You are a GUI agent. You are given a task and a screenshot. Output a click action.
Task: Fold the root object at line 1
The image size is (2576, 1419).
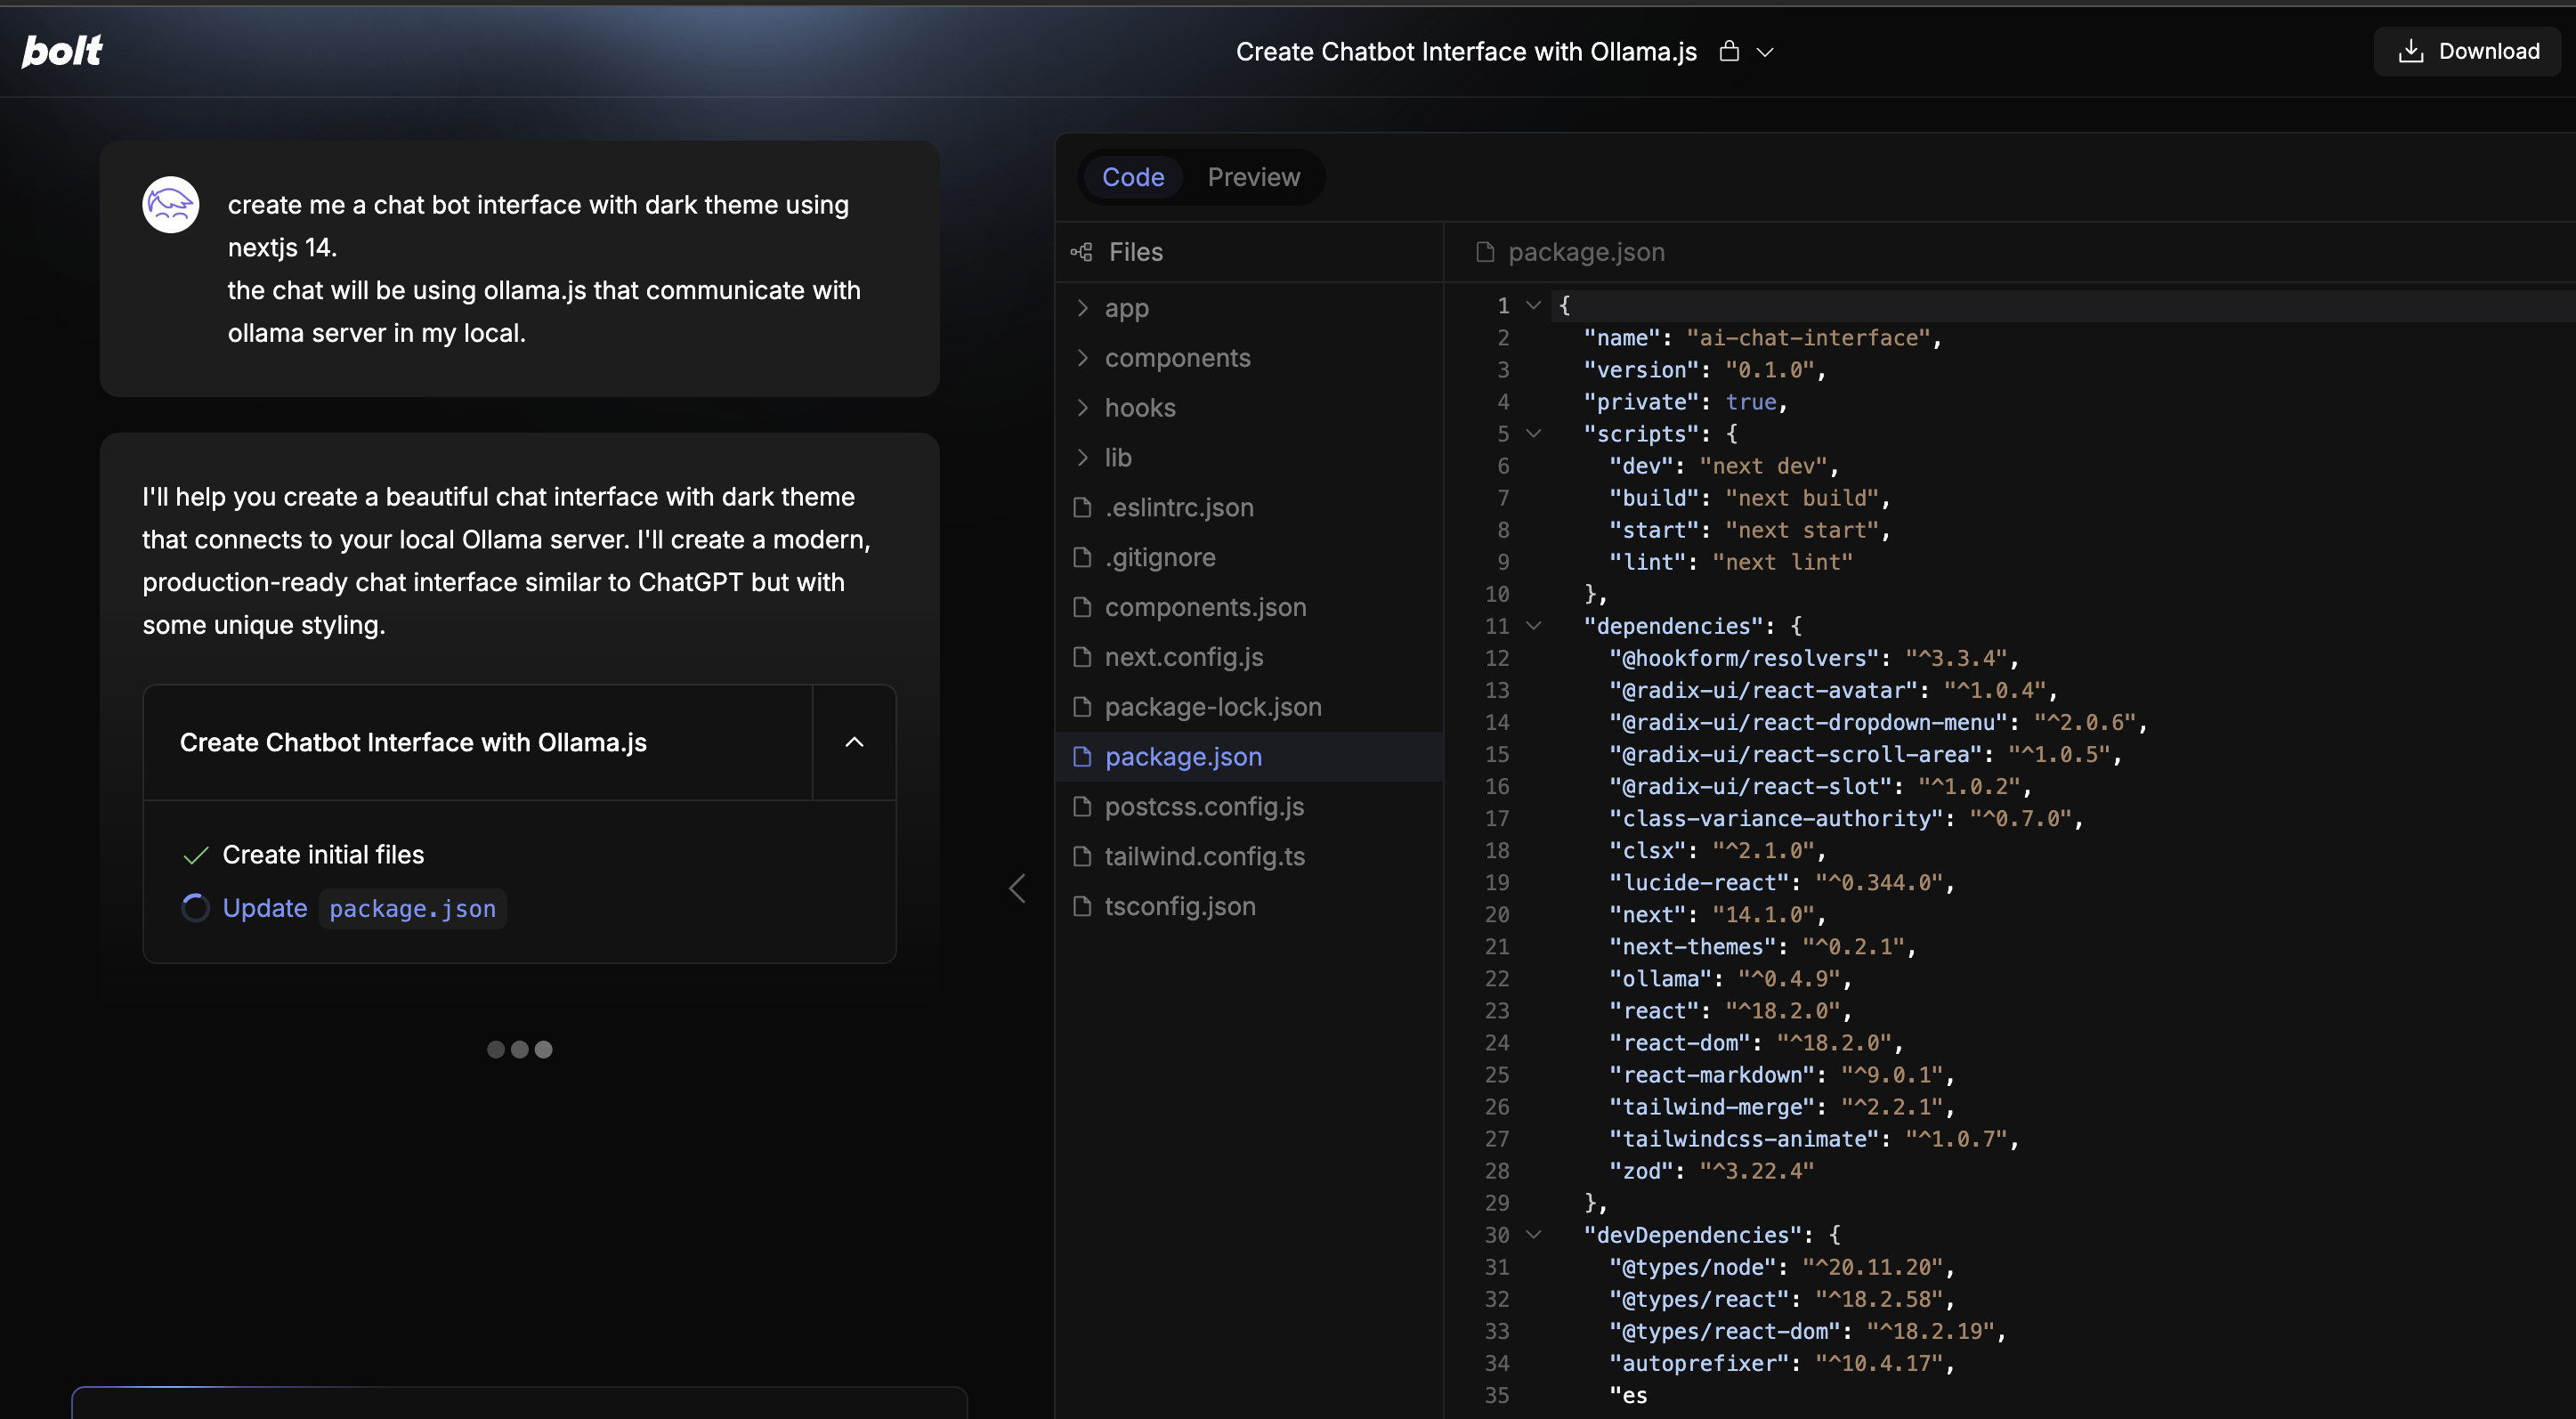click(x=1533, y=305)
